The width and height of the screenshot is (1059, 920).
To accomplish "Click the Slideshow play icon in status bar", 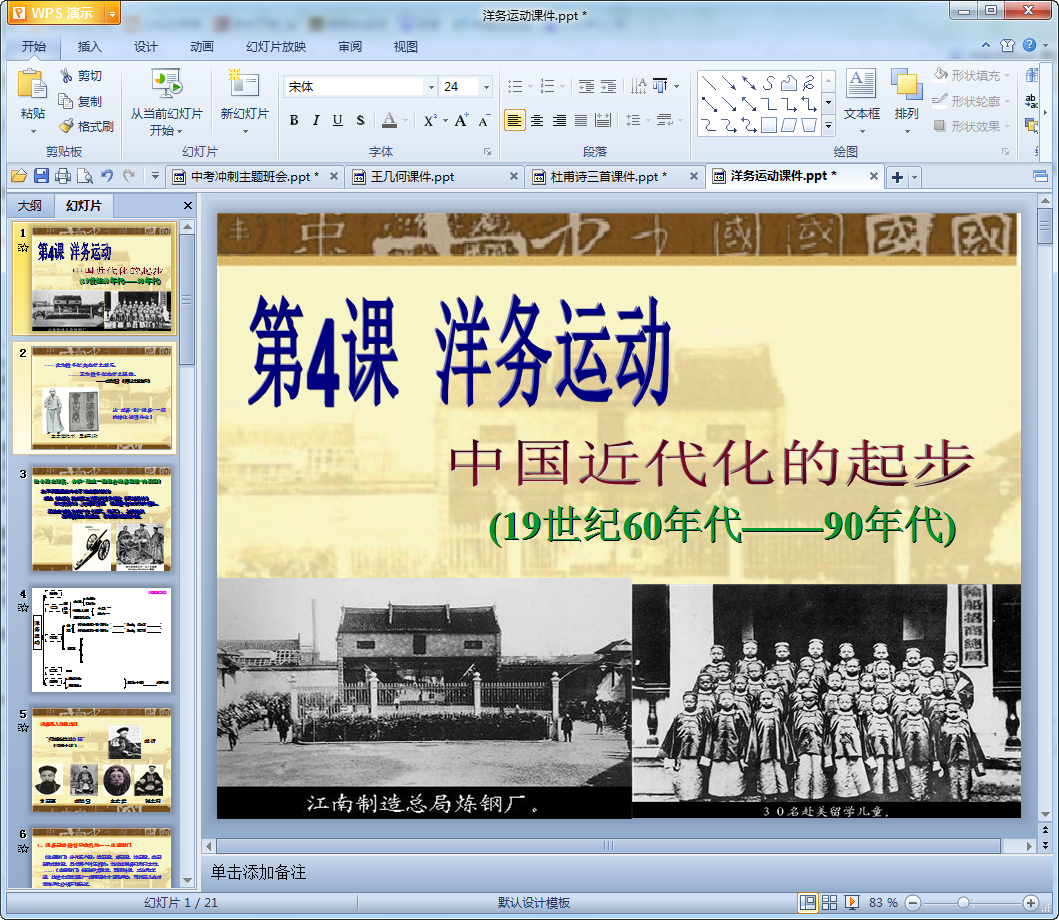I will click(x=852, y=902).
